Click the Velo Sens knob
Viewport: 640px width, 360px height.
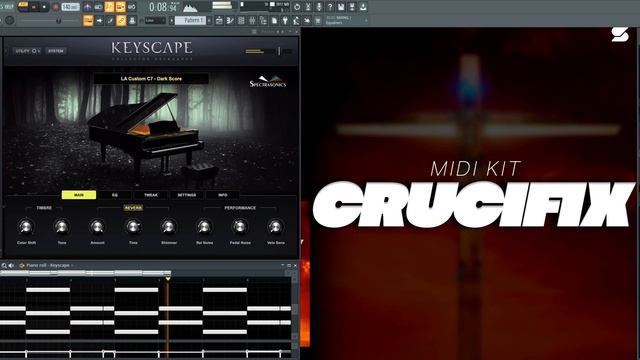click(276, 227)
